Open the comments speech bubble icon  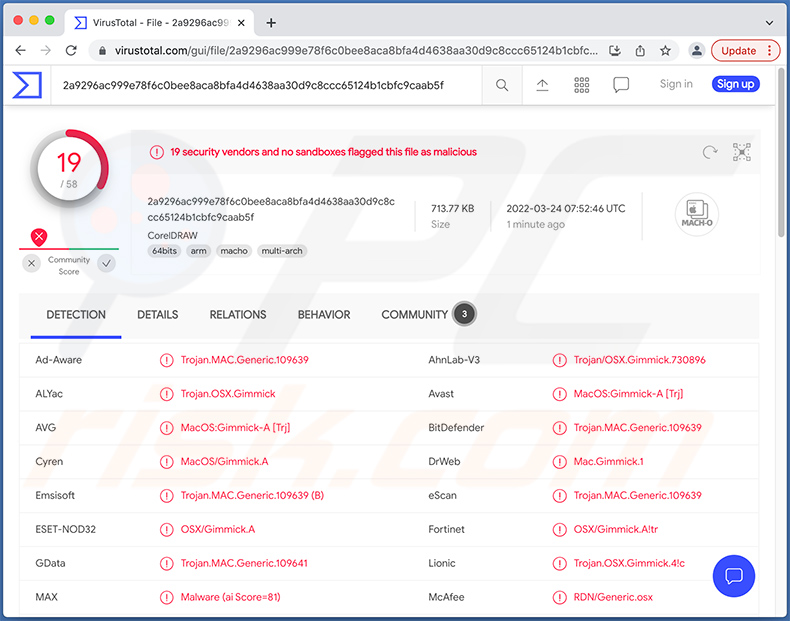(621, 85)
